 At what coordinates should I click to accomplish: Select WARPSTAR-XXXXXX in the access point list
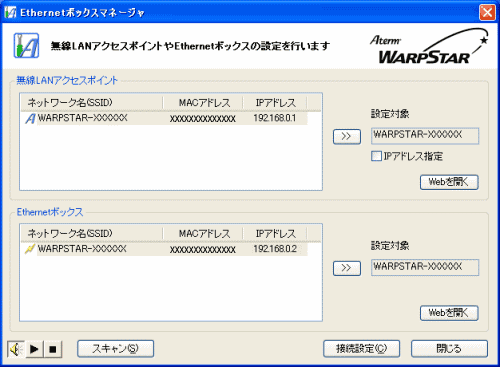[82, 118]
